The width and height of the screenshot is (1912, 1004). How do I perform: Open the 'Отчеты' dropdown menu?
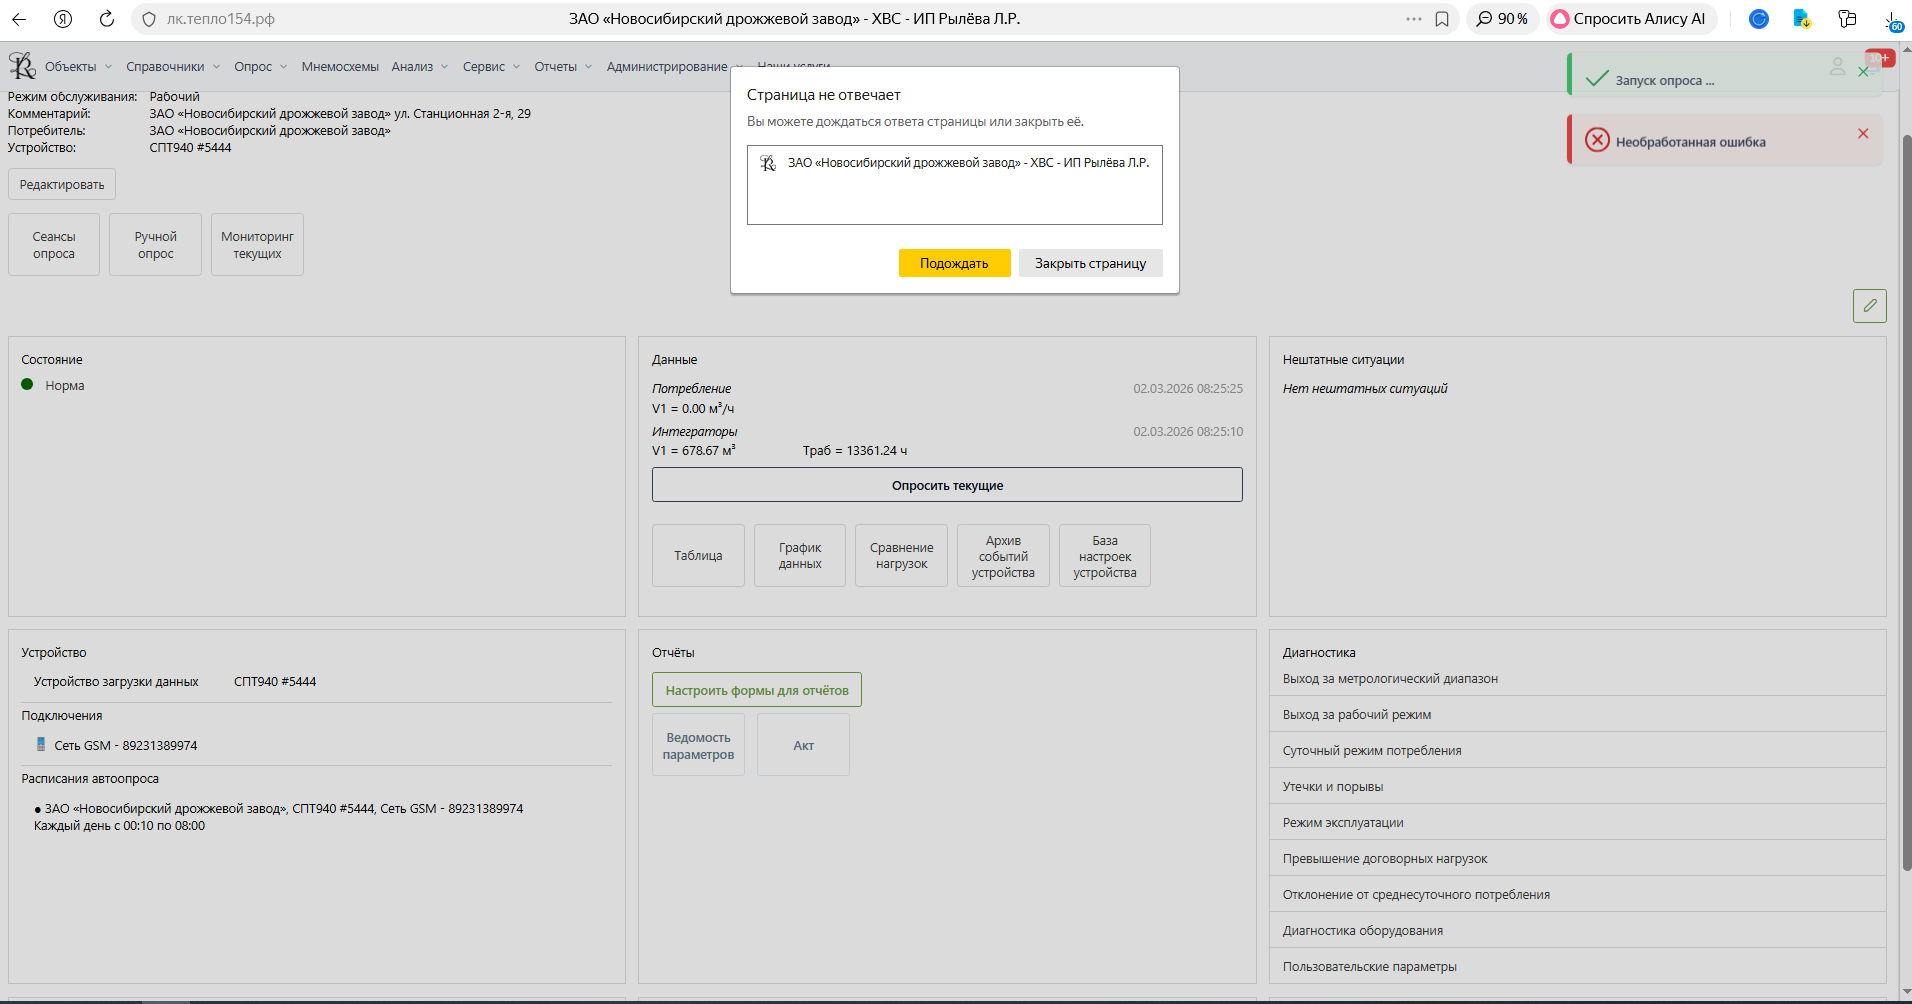tap(562, 67)
